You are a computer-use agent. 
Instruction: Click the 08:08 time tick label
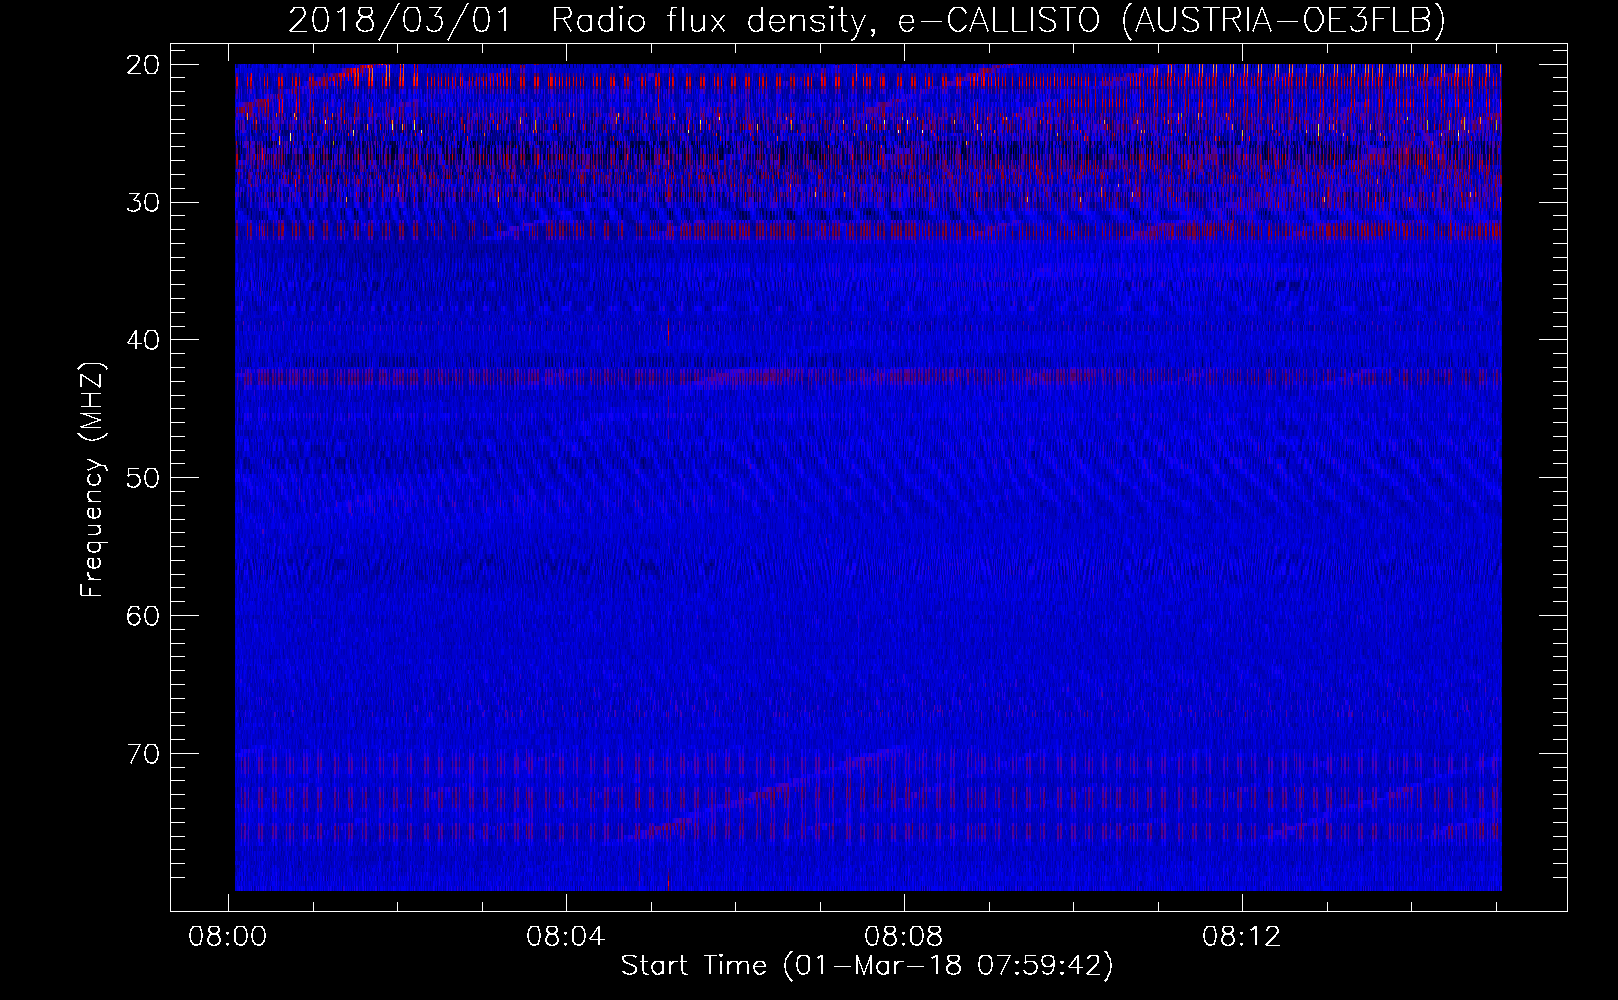coord(904,937)
